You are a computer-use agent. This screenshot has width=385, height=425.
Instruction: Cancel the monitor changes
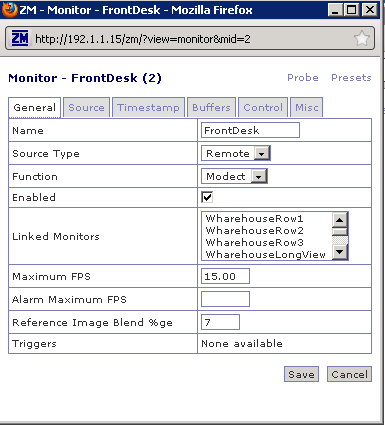pyautogui.click(x=349, y=374)
